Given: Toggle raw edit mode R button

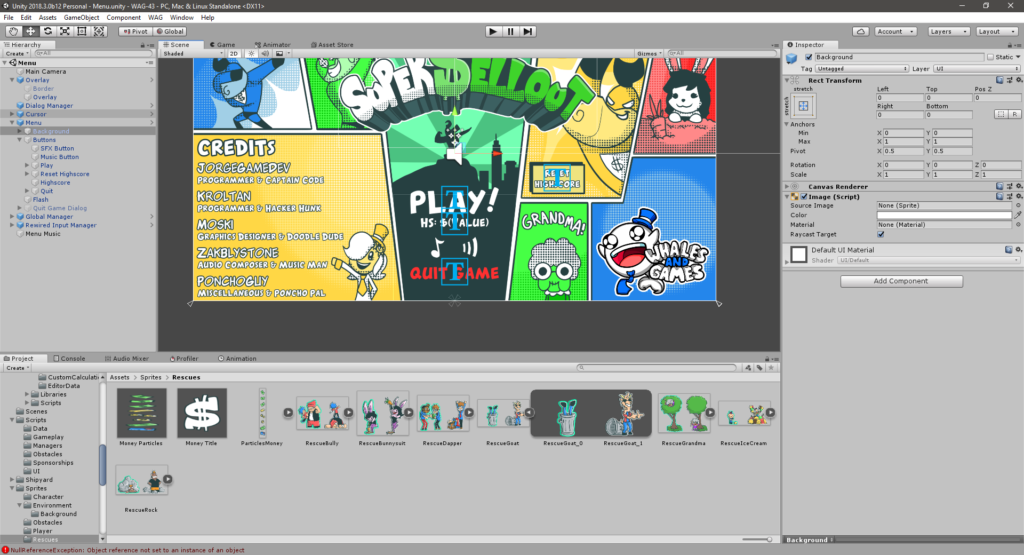Looking at the screenshot, I should pos(1014,114).
